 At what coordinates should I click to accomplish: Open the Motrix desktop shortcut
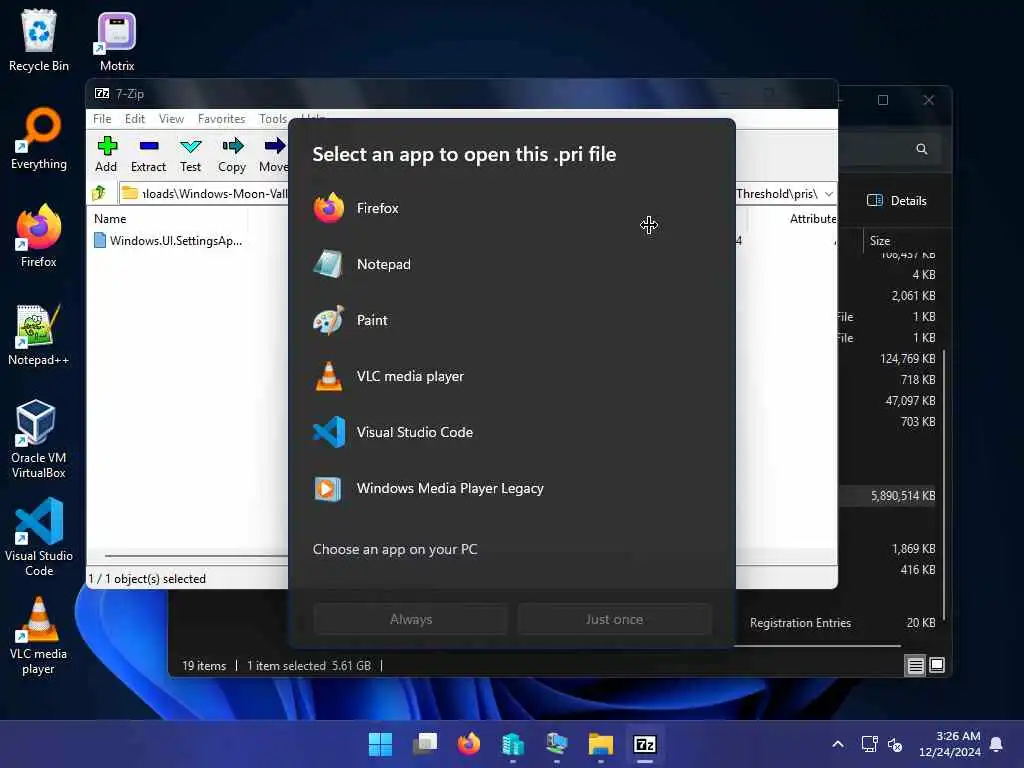coord(117,40)
